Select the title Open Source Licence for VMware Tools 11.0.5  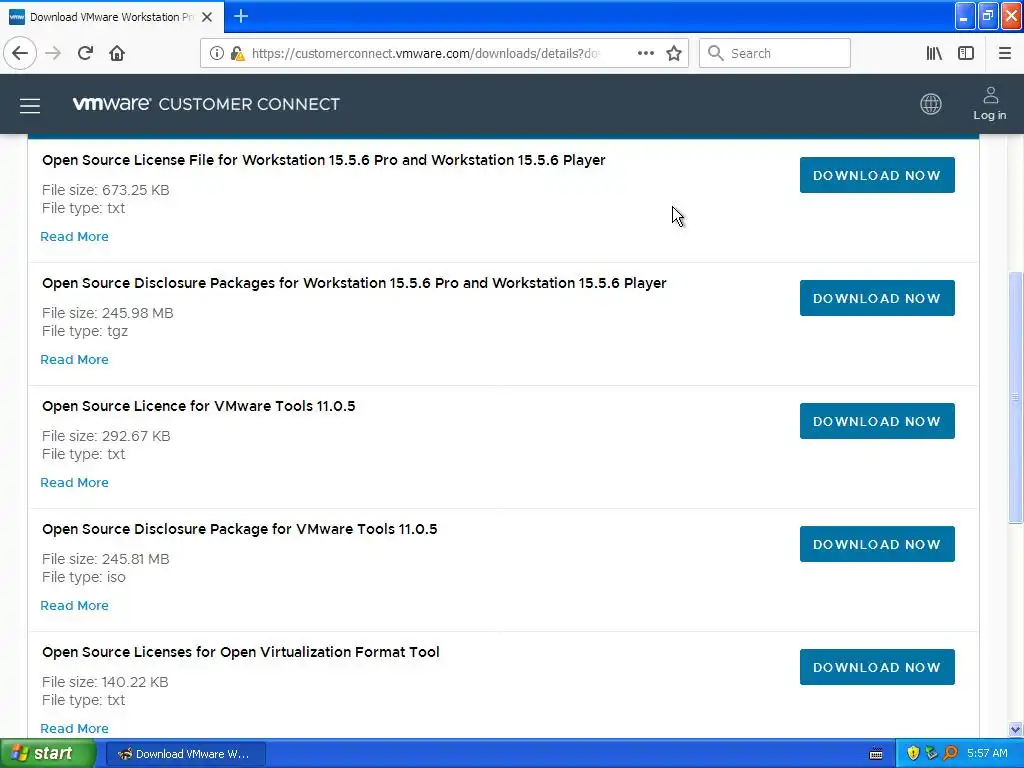click(199, 406)
